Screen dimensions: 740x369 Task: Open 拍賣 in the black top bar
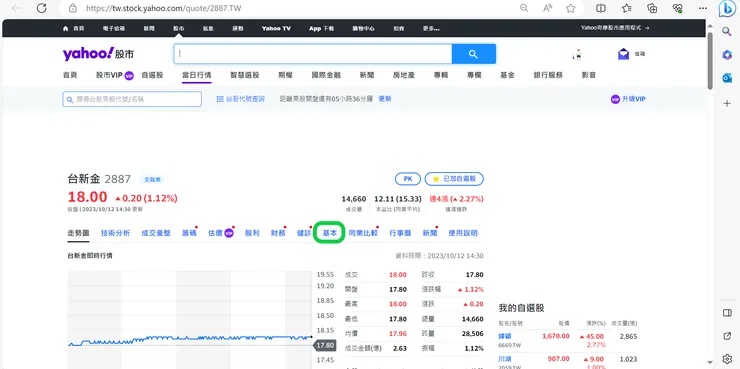coord(399,28)
